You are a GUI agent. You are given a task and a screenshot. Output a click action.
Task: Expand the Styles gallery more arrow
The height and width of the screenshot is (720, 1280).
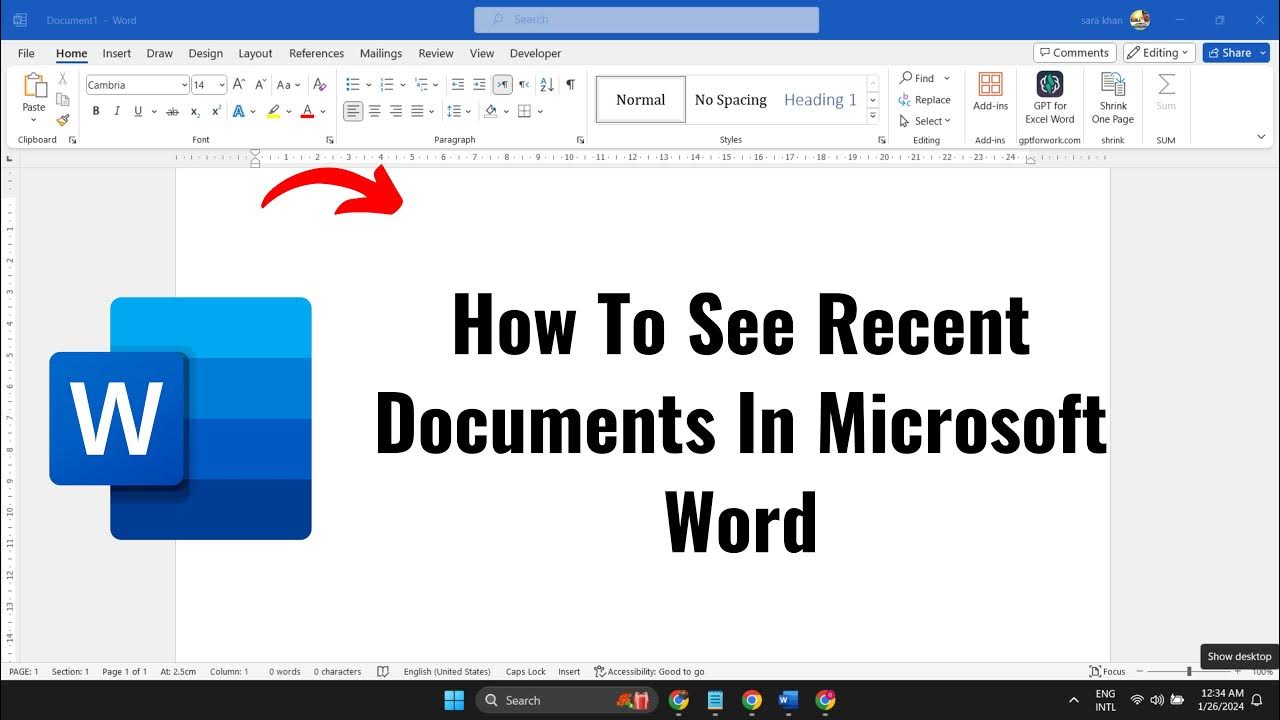[873, 117]
